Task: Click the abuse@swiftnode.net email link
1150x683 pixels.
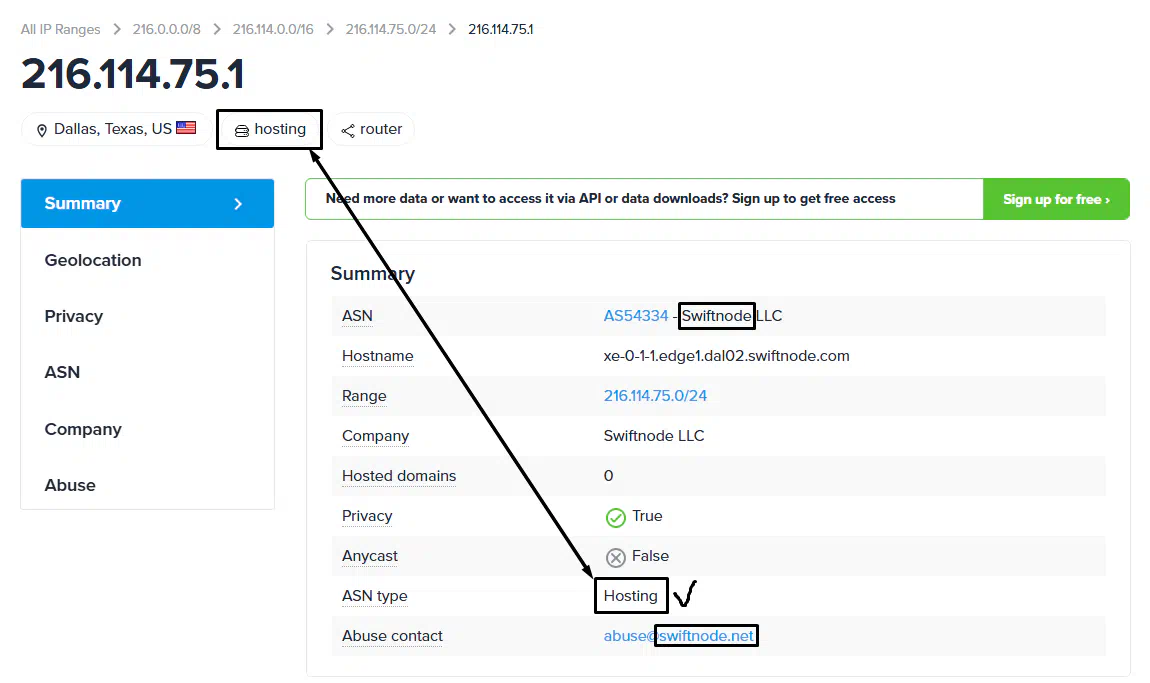Action: pos(679,636)
